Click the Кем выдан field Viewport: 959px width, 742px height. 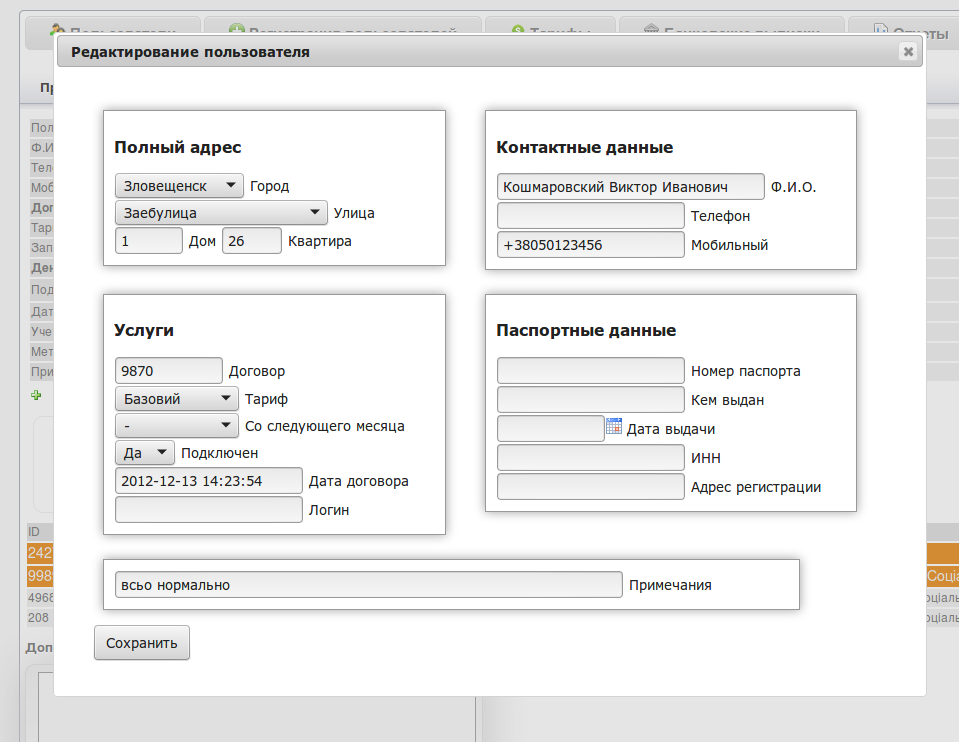pos(590,400)
